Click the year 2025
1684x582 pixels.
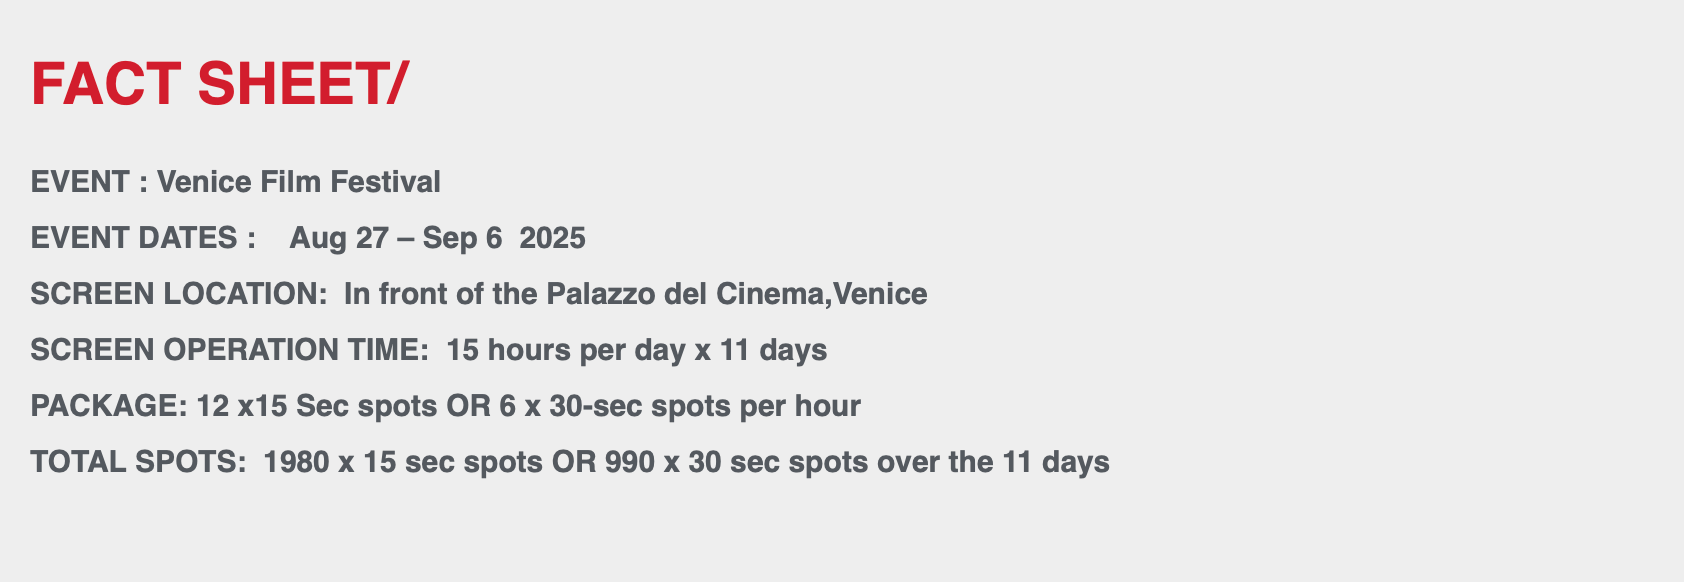coord(553,238)
